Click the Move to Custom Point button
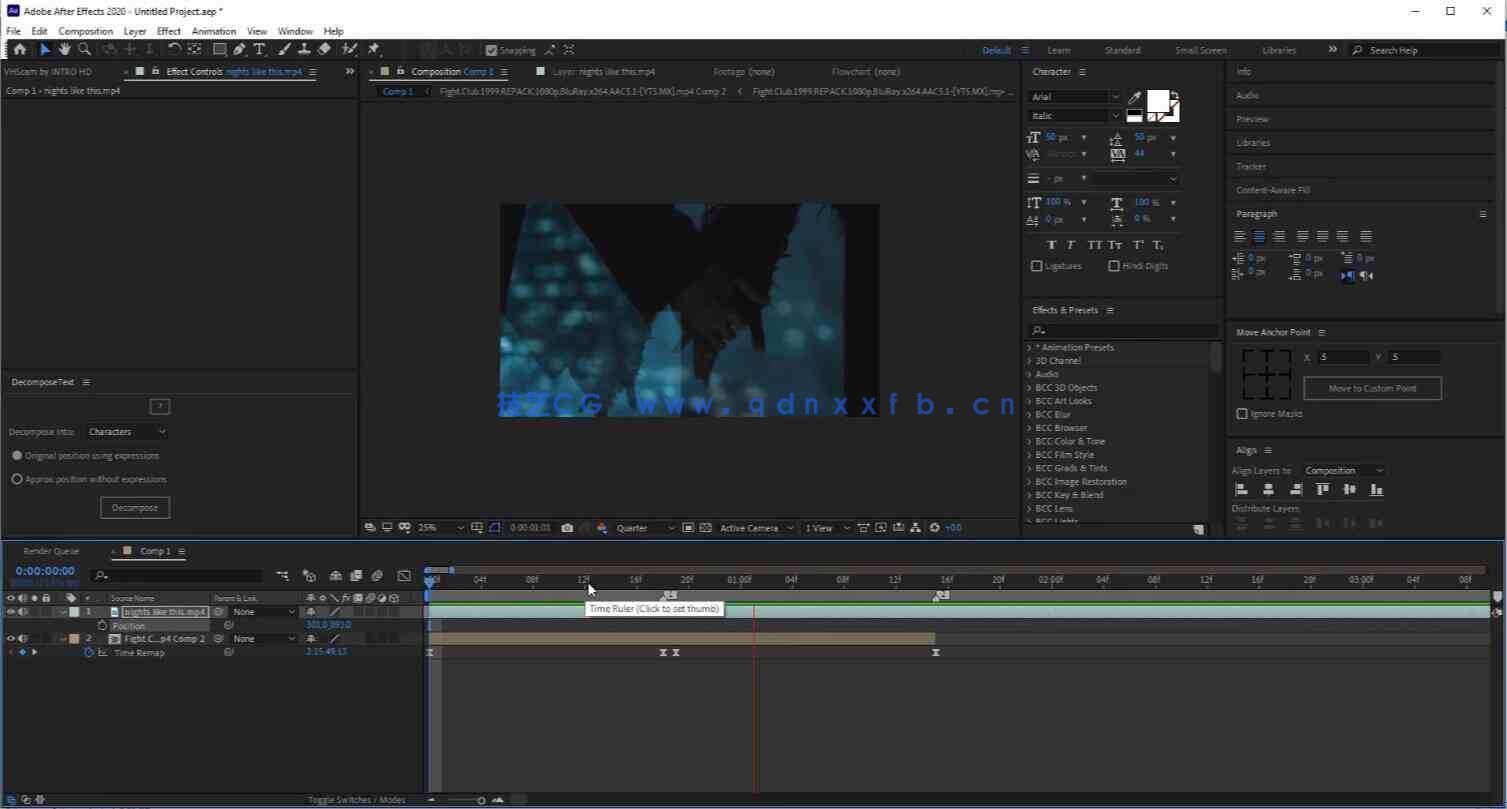Image resolution: width=1507 pixels, height=809 pixels. [1372, 388]
